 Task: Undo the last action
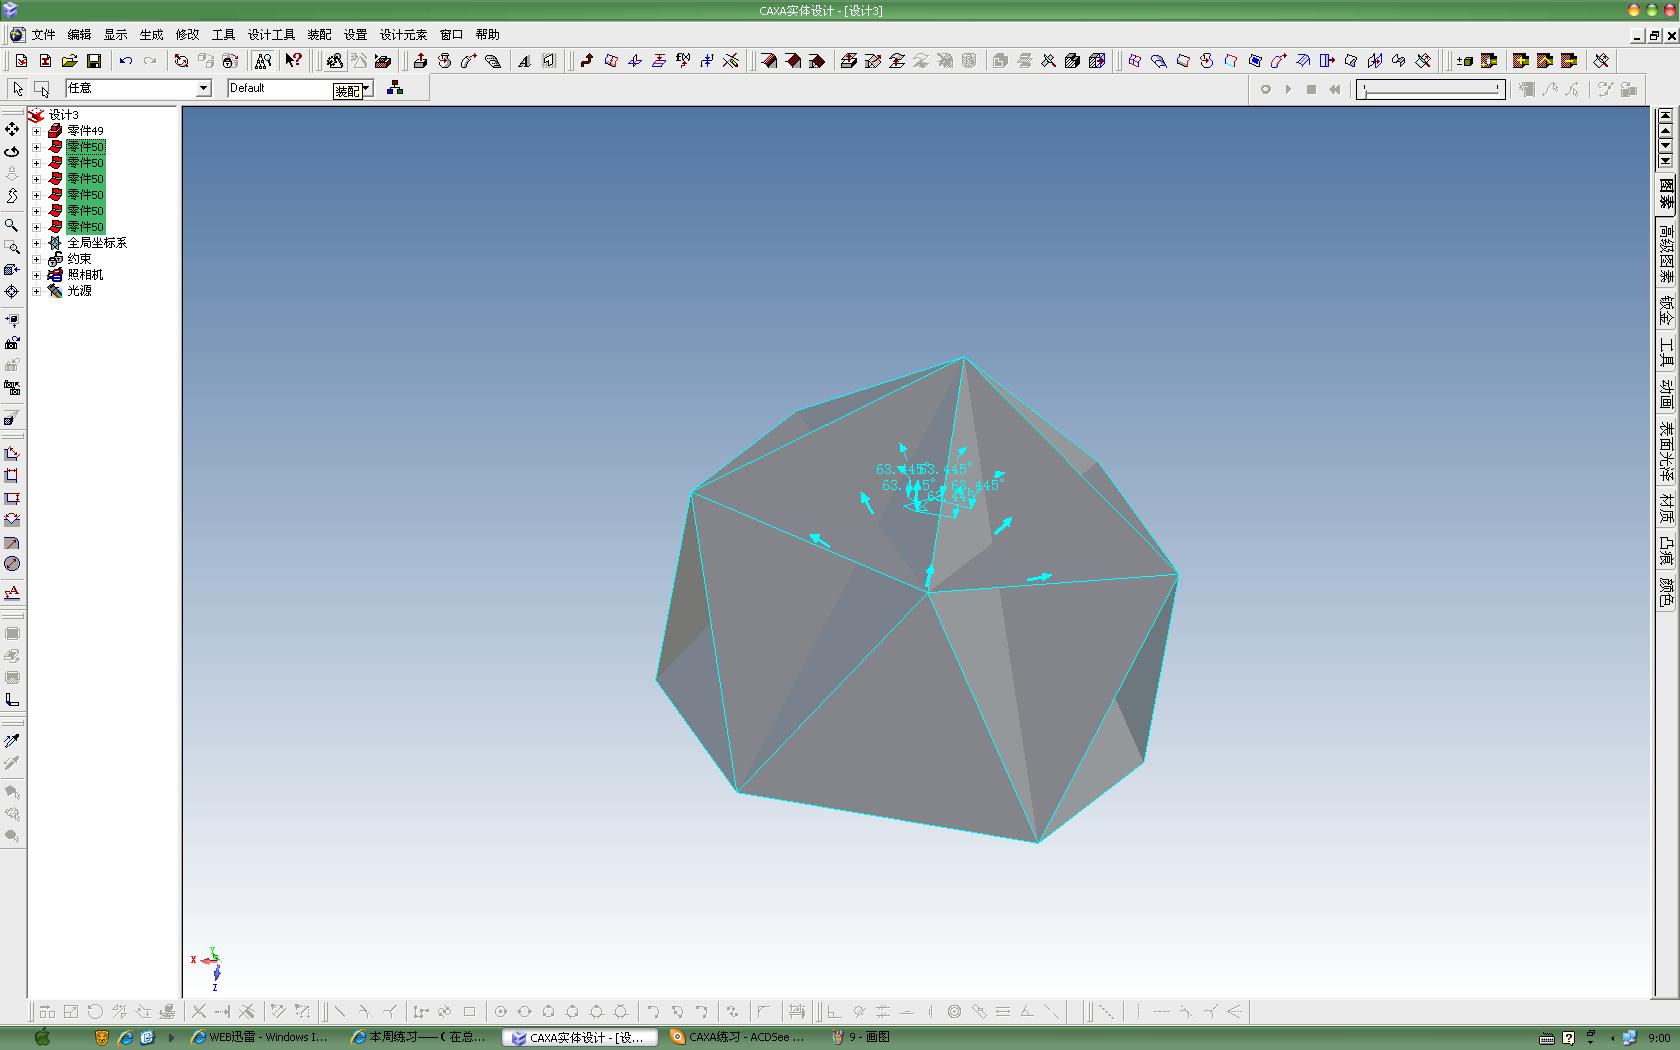[125, 61]
